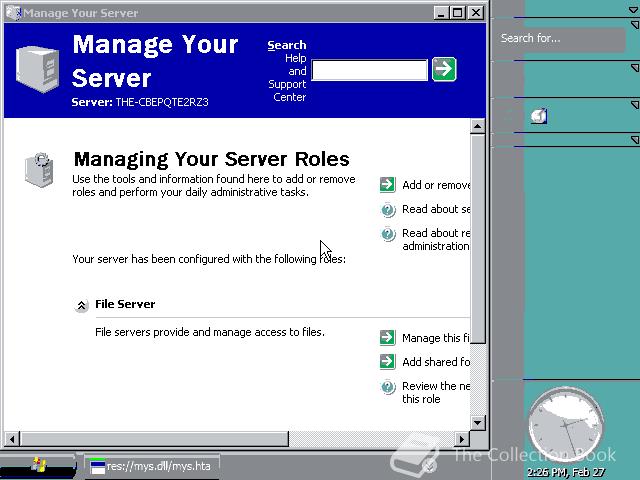Click the green arrow beside Add shared fo...
The image size is (640, 480).
(x=387, y=362)
